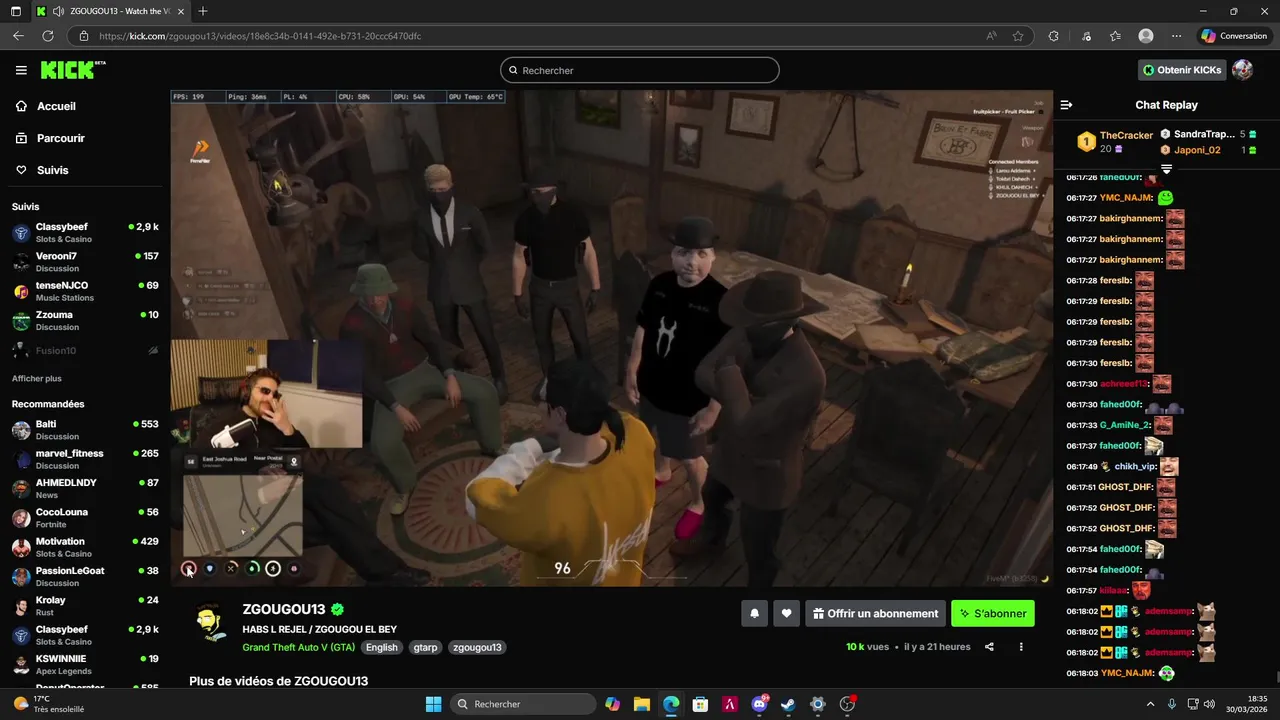Open the Suivis following page
The image size is (1280, 720).
pyautogui.click(x=53, y=170)
